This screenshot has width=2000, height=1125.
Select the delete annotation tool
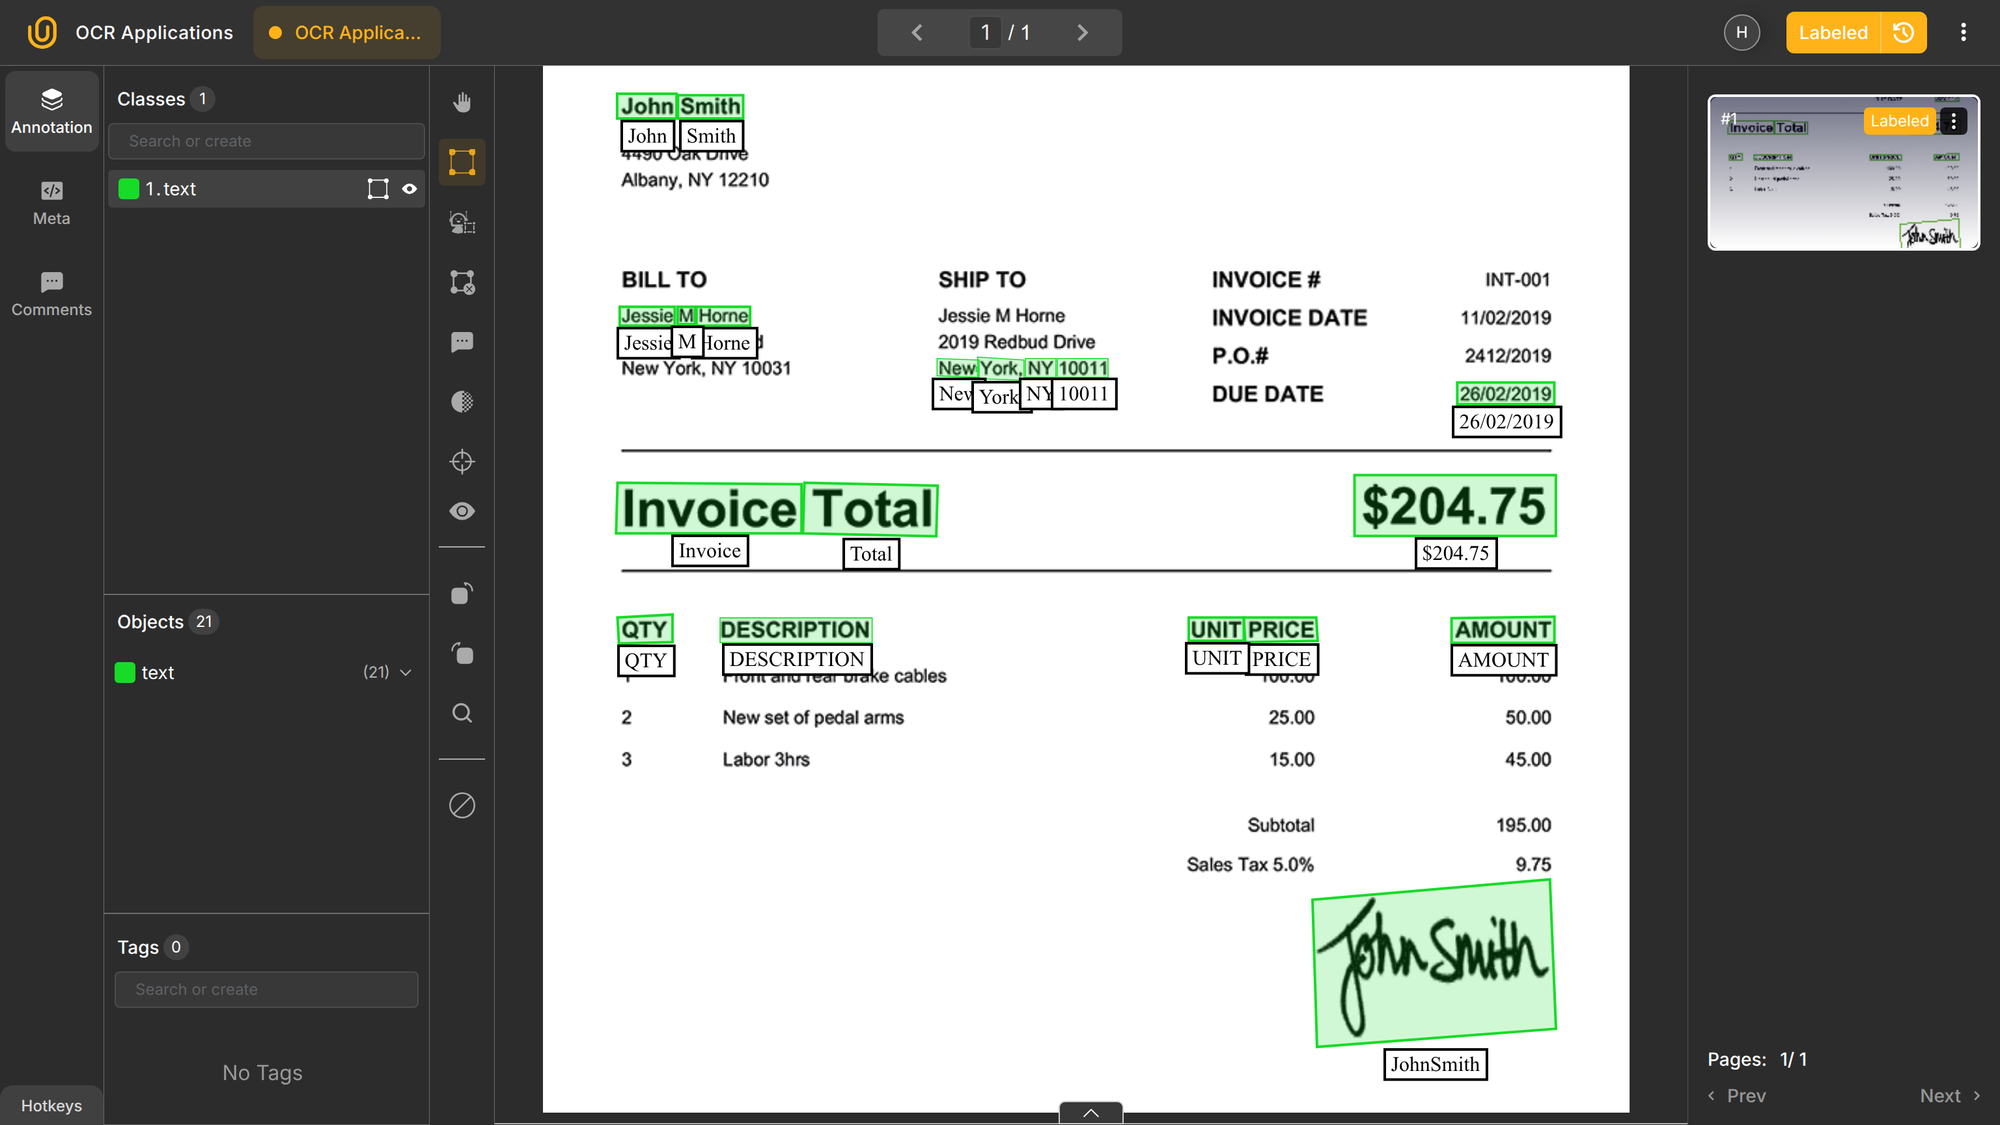pyautogui.click(x=462, y=282)
